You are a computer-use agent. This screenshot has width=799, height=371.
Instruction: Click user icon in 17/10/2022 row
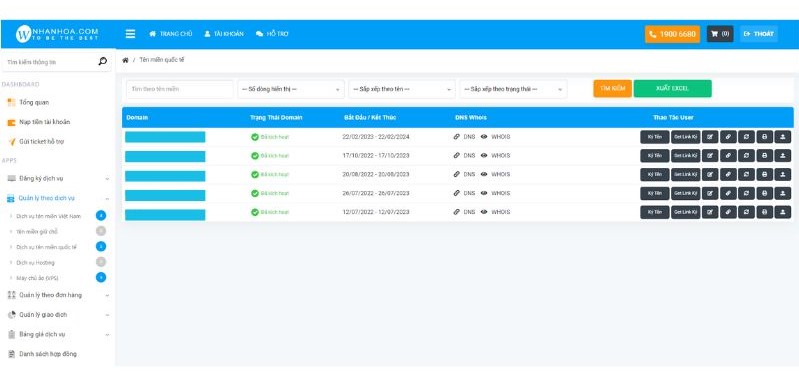pos(783,155)
